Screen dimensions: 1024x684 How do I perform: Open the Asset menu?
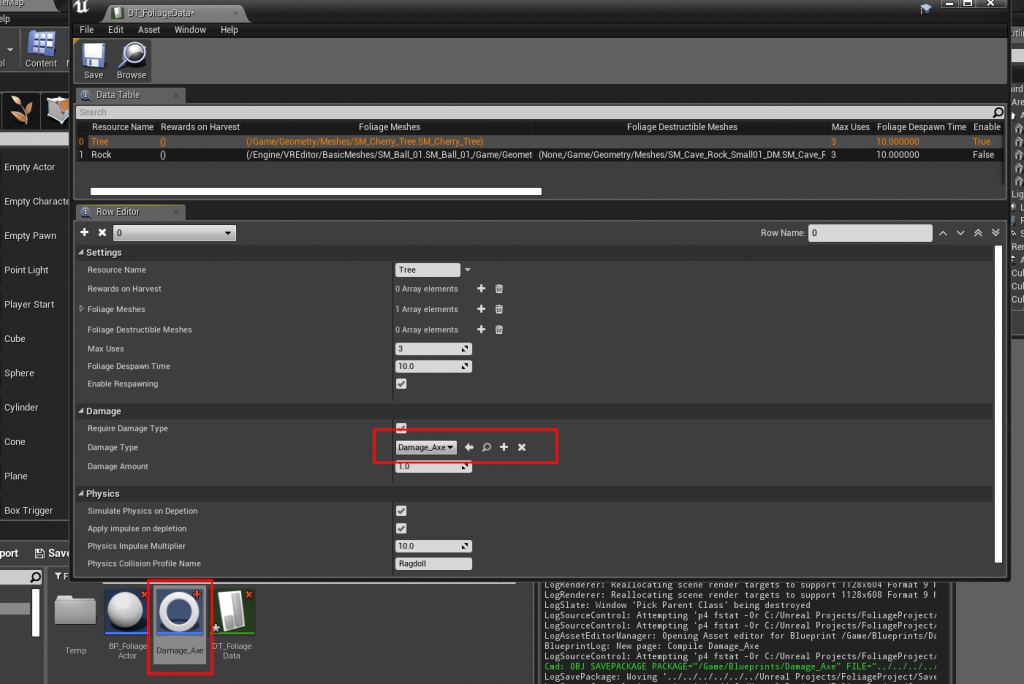tap(149, 30)
